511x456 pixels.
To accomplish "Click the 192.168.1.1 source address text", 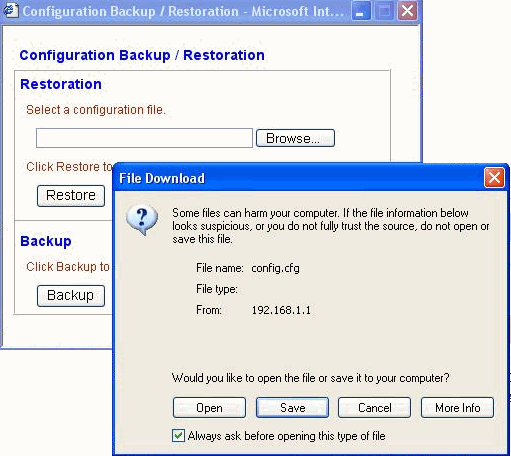I will coord(281,310).
